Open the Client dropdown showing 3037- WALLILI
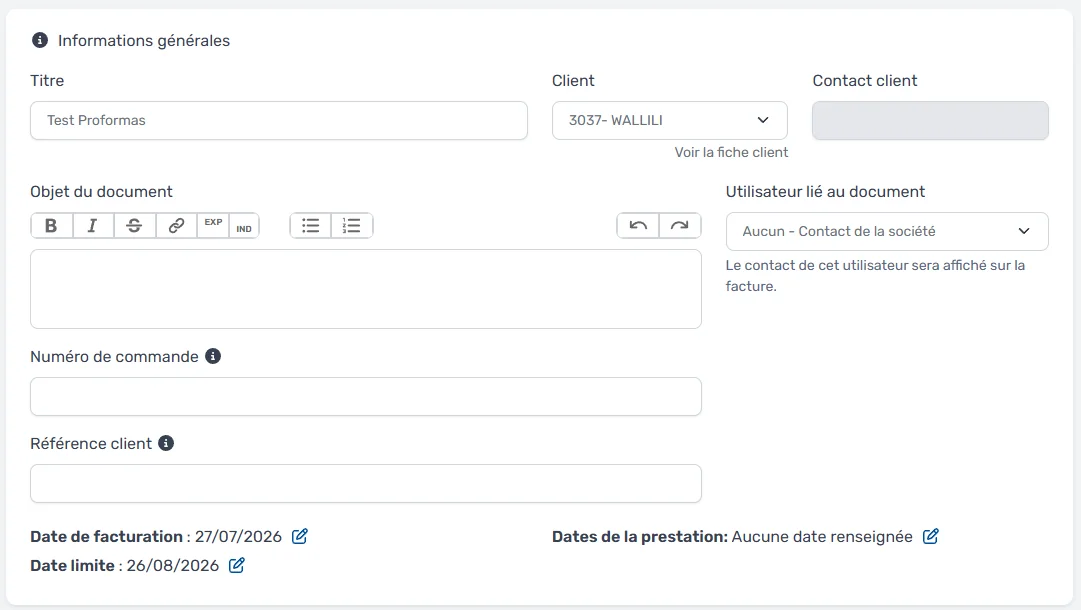The image size is (1081, 610). (x=669, y=121)
